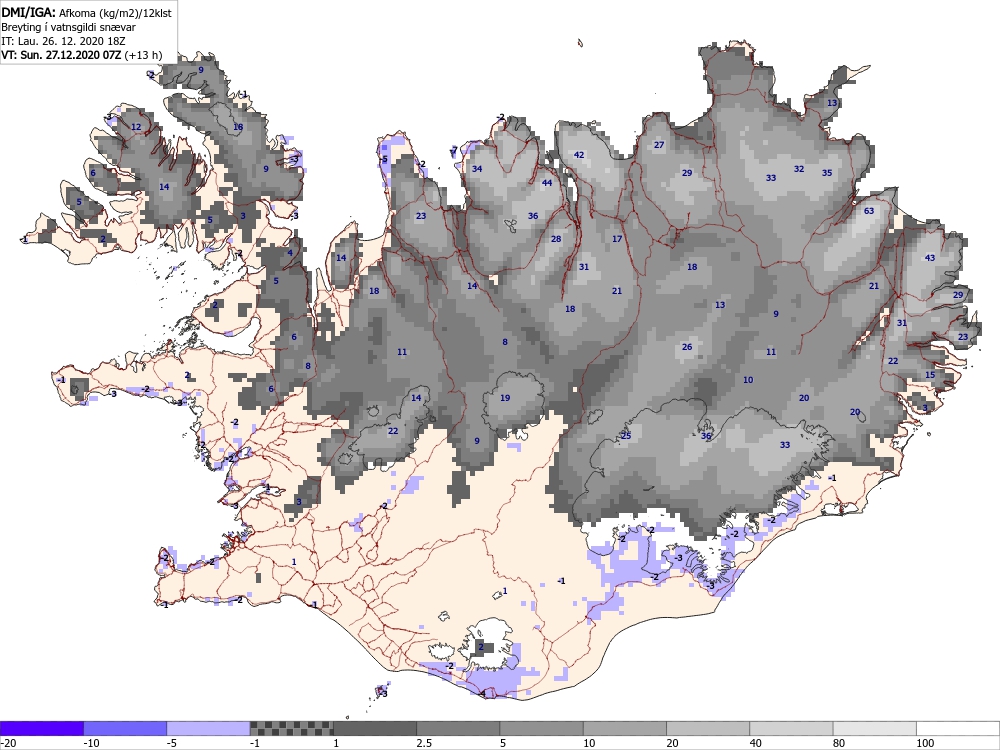
Task: Select the darkest gray 1 to 2.5 legend swatch
Action: (375, 728)
